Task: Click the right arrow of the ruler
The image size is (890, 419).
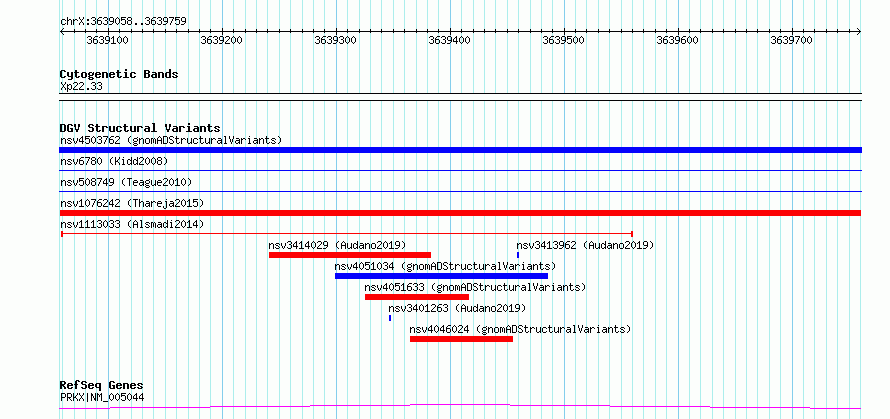Action: (859, 31)
